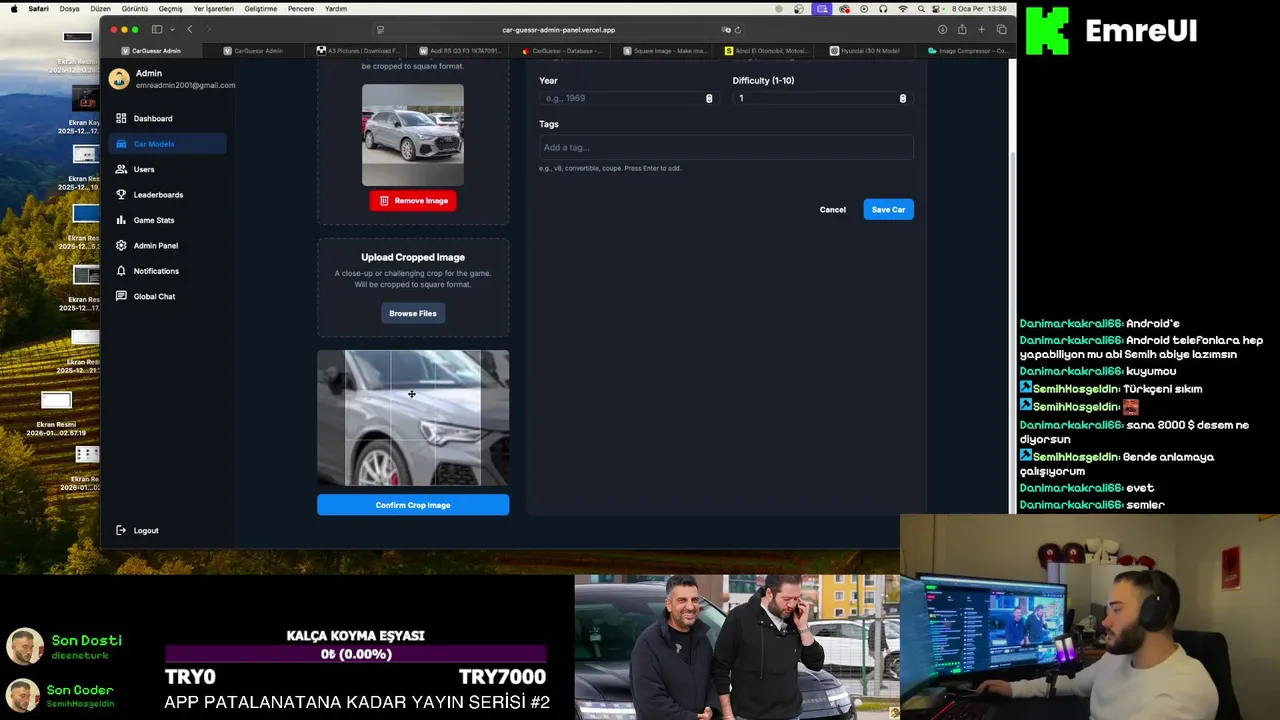Click the date and time in menu bar
Screen dimensions: 1280x720
point(979,9)
